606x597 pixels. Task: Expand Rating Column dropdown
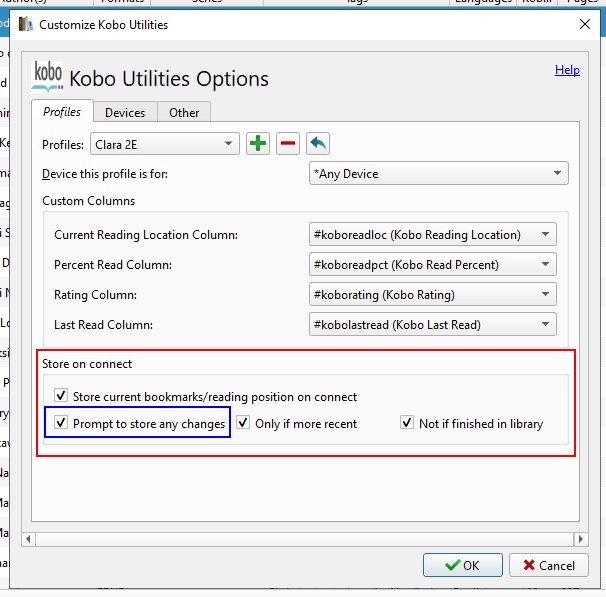tap(432, 294)
